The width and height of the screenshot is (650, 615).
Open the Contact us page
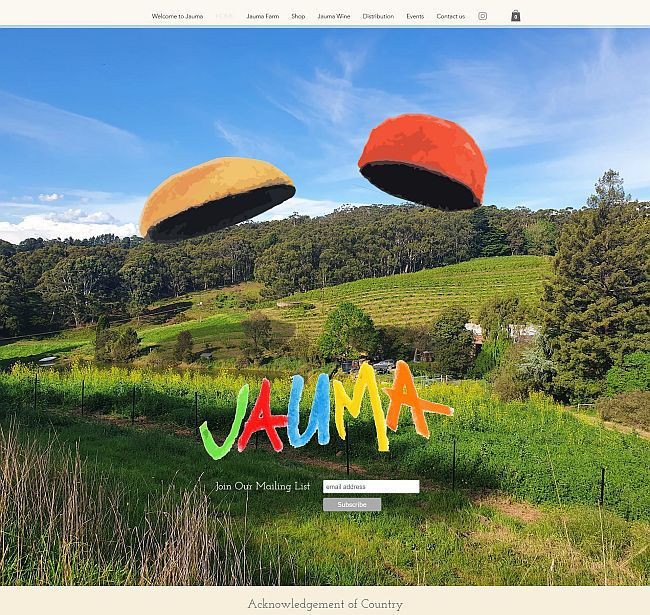pyautogui.click(x=451, y=17)
